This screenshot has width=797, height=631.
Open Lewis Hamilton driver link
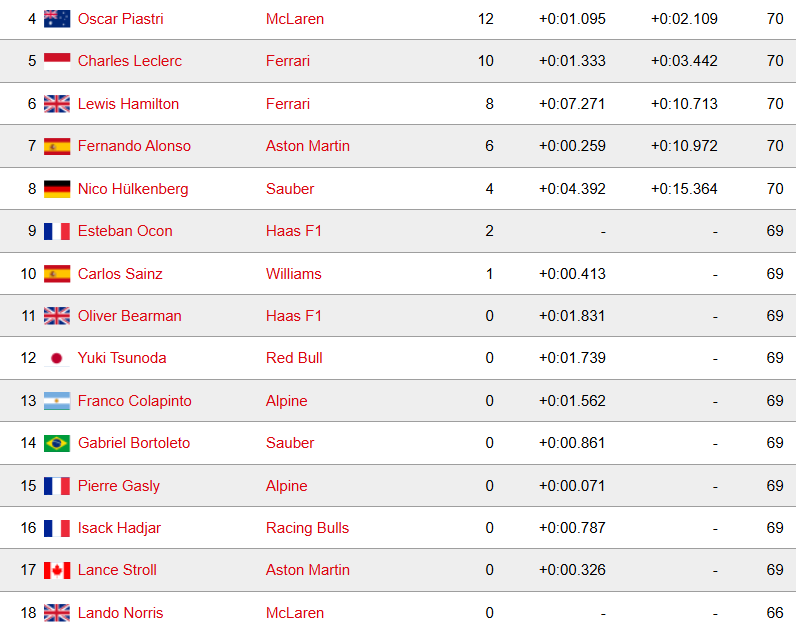coord(128,104)
